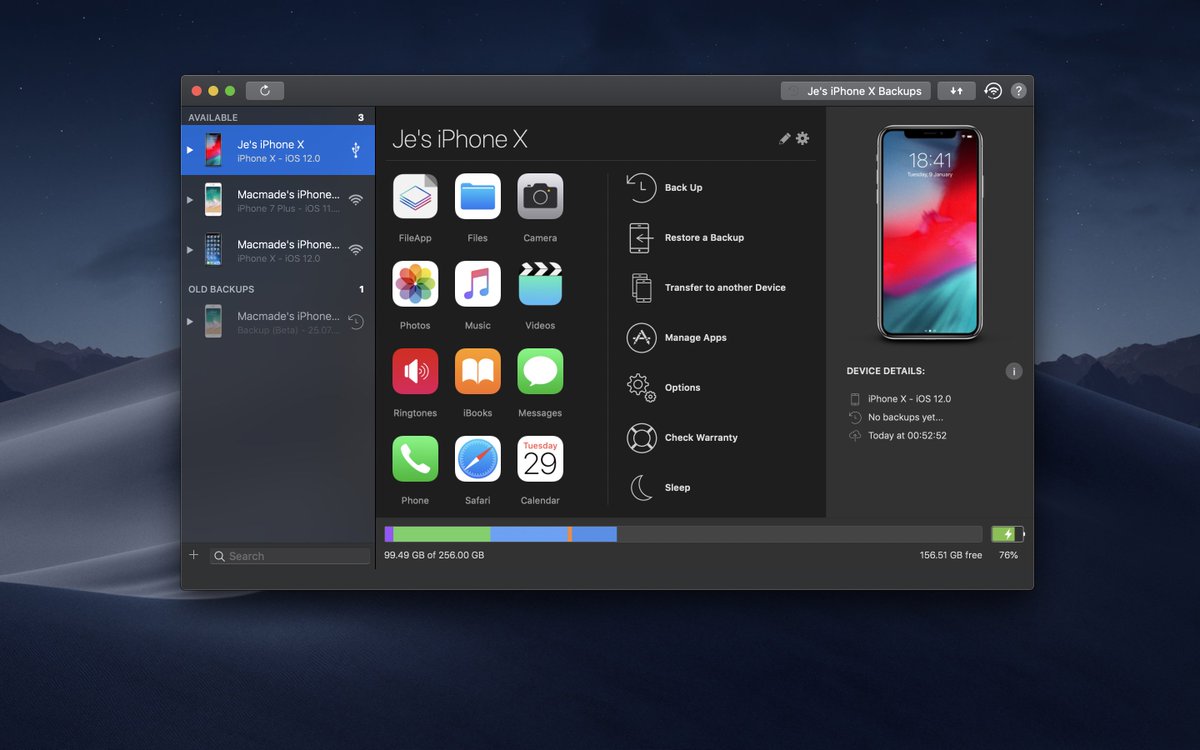This screenshot has width=1200, height=750.
Task: Open the Ringtones icon
Action: coord(415,371)
